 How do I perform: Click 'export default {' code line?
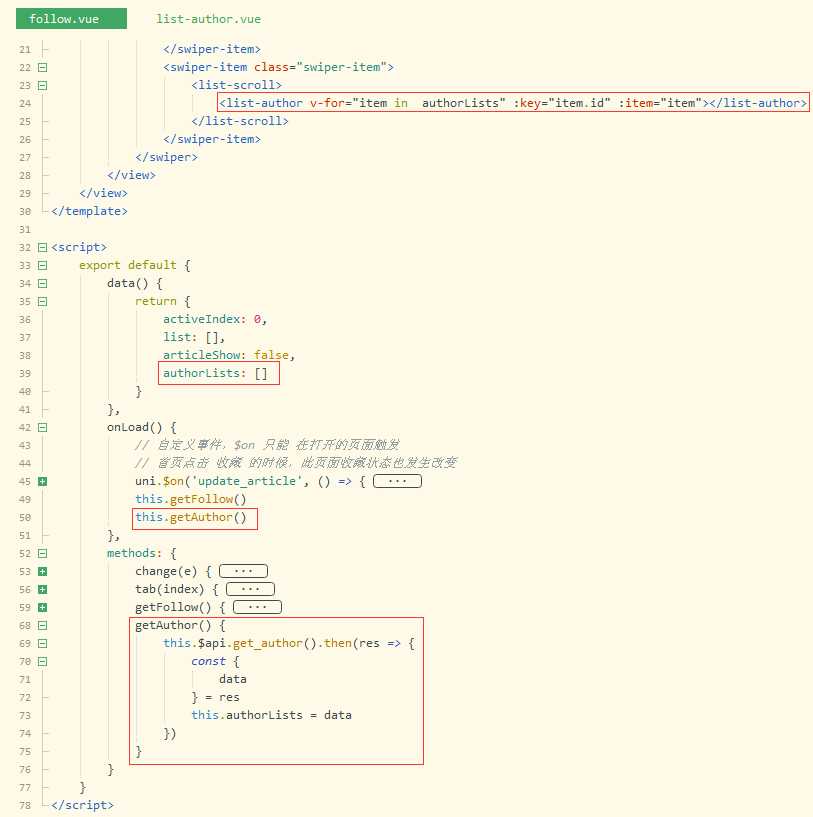(135, 265)
